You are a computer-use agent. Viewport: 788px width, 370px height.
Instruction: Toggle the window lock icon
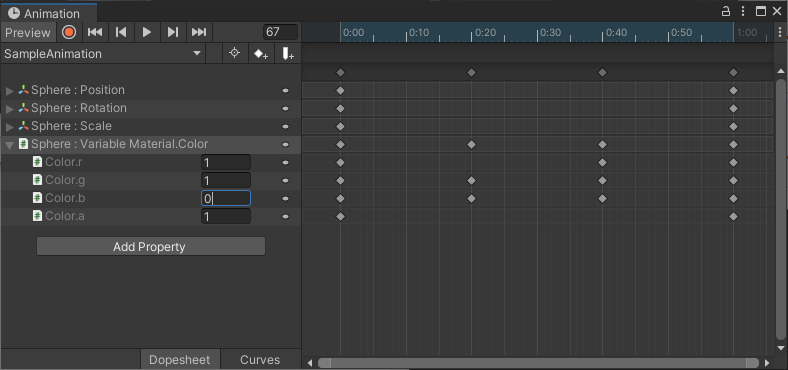pos(726,12)
